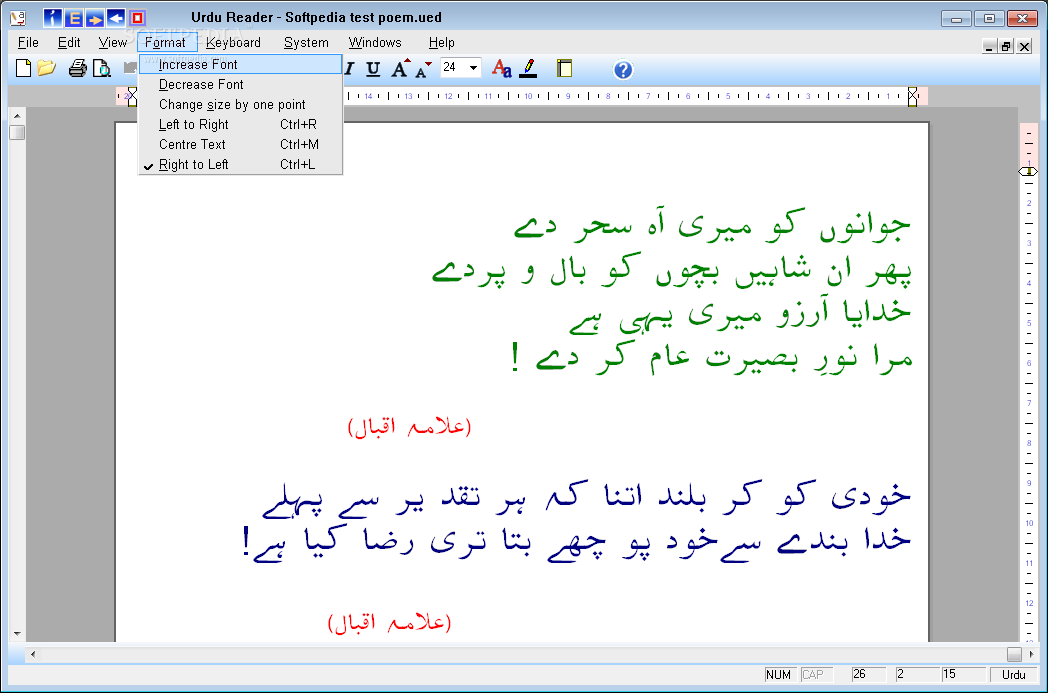Viewport: 1048px width, 693px height.
Task: Choose Increase Font from Format menu
Action: pyautogui.click(x=241, y=65)
